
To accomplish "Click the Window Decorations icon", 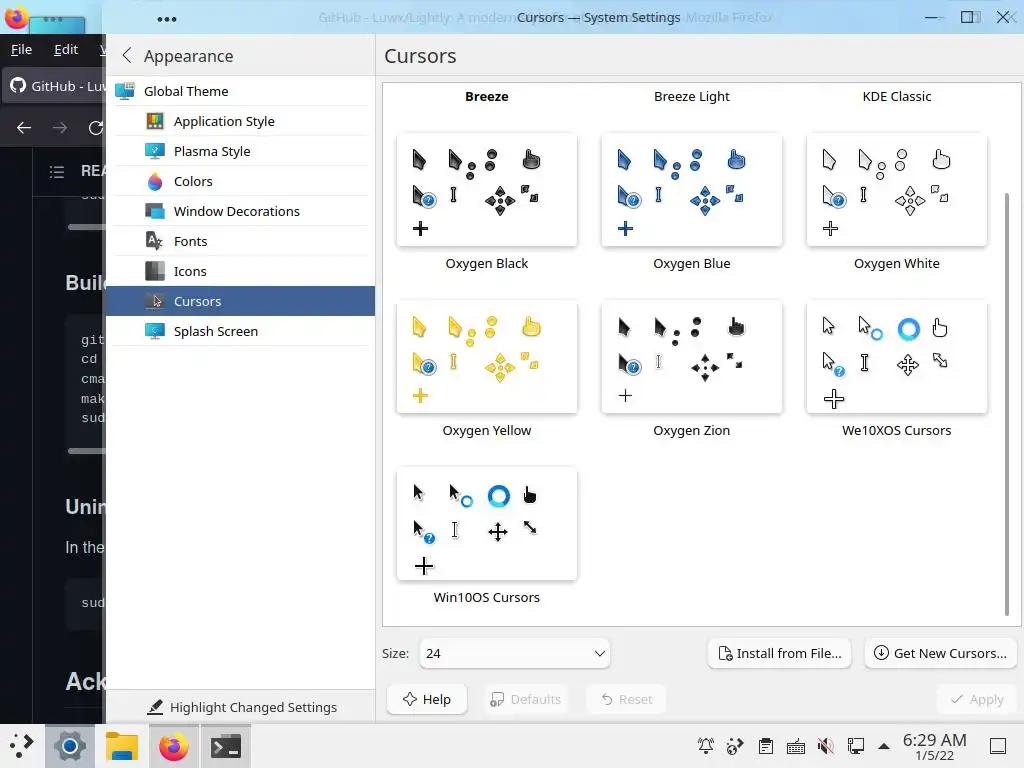I will (x=155, y=212).
